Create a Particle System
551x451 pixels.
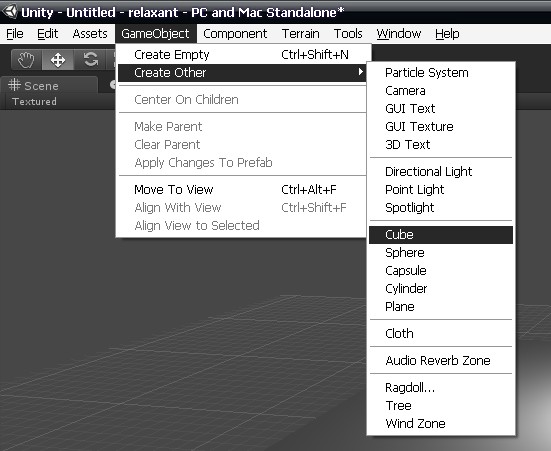[x=441, y=73]
